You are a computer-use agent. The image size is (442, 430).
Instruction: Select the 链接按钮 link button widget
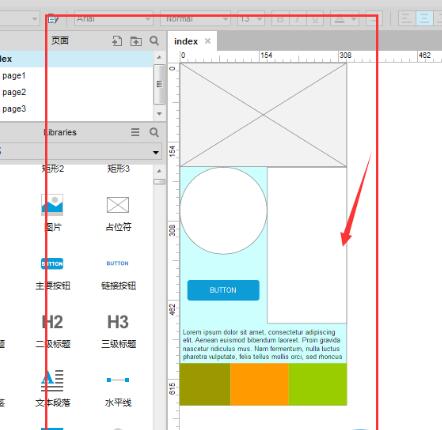(118, 274)
